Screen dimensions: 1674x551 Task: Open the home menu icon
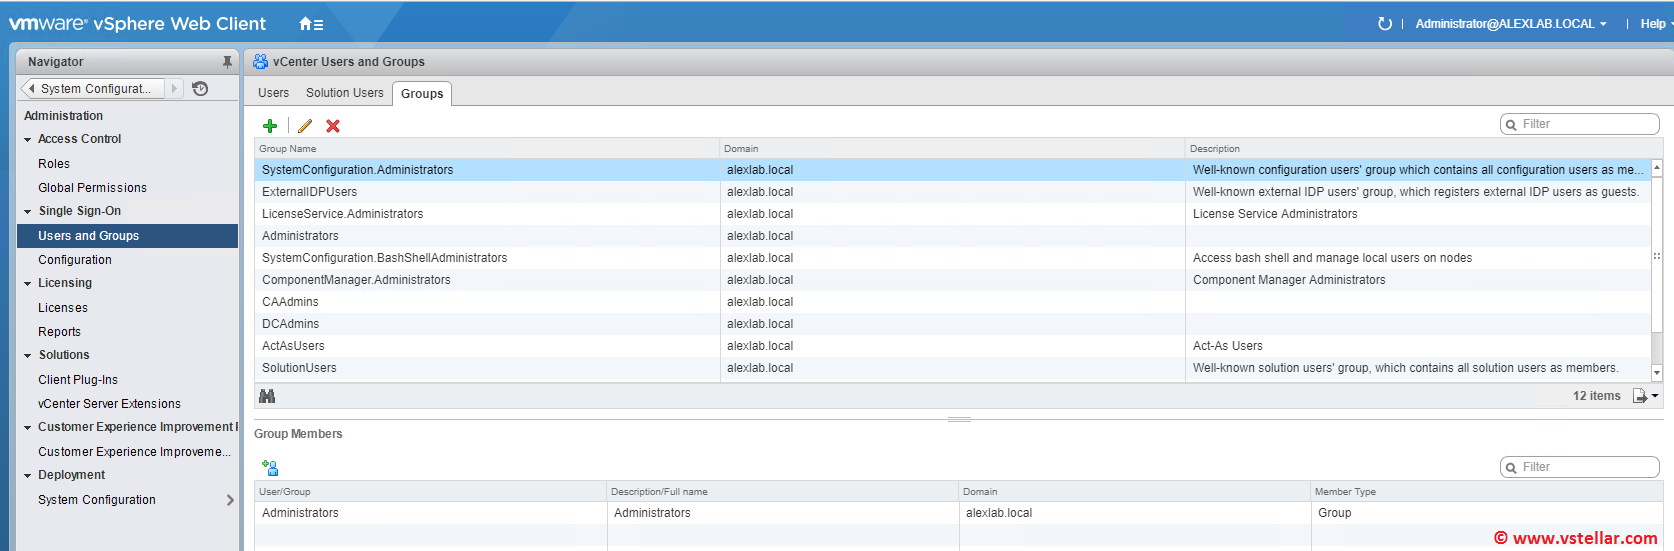(x=311, y=24)
